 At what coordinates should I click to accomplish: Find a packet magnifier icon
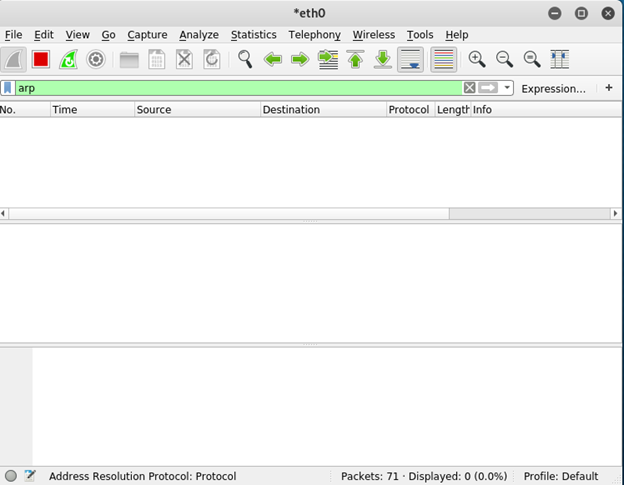(x=245, y=60)
